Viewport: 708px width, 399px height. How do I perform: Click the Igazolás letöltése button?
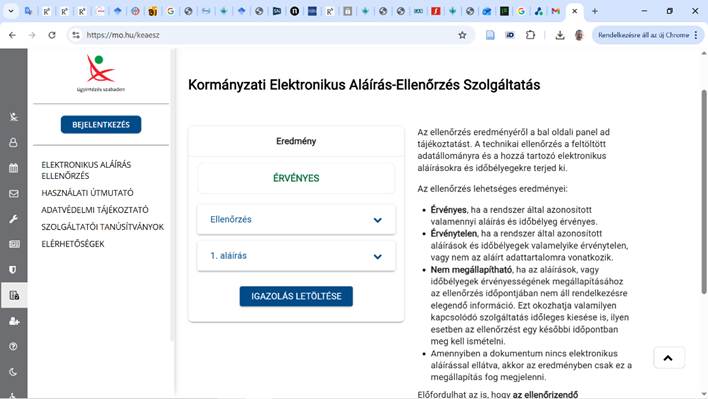click(x=296, y=296)
